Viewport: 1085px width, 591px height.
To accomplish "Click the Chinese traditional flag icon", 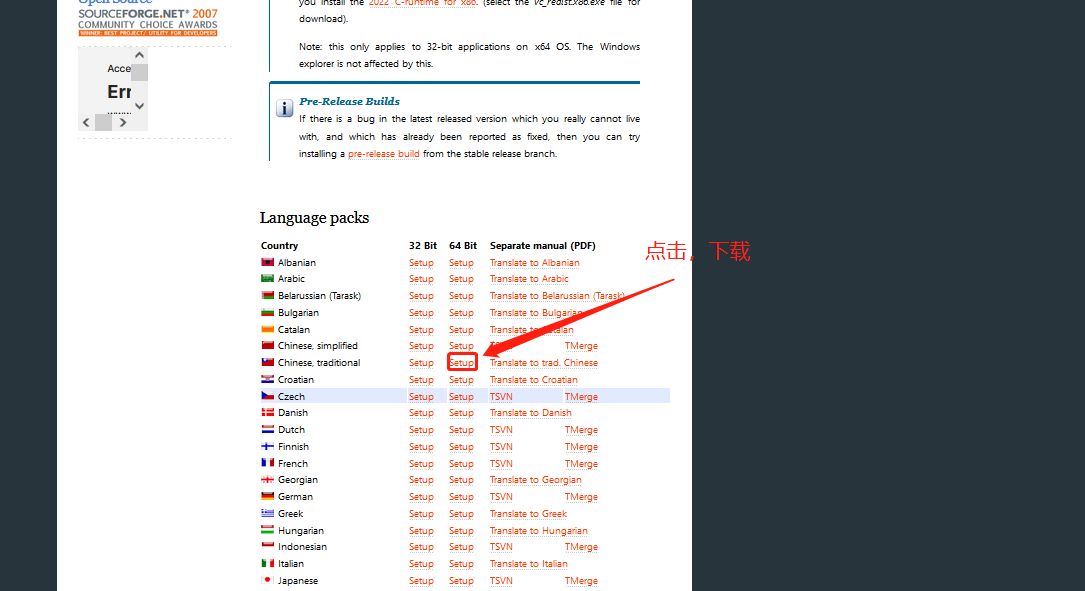I will coord(267,362).
